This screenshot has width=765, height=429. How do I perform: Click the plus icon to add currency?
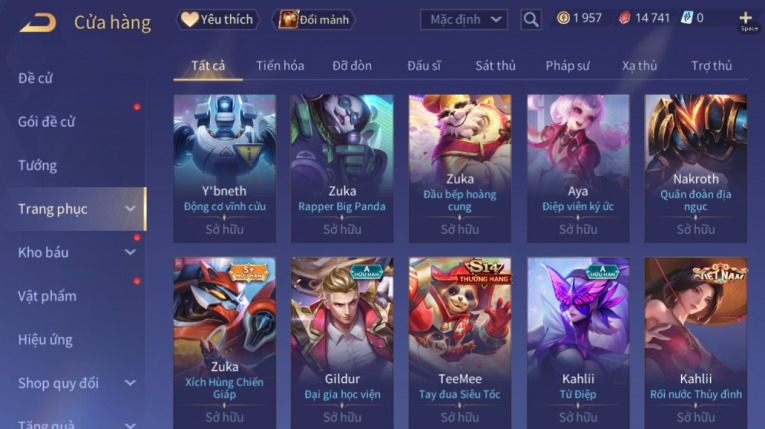pyautogui.click(x=745, y=18)
